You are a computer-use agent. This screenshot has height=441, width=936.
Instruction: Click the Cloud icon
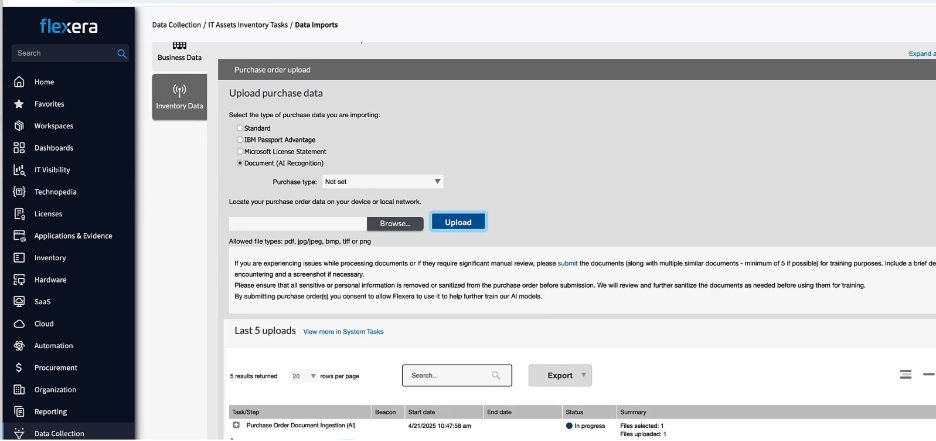[x=19, y=324]
